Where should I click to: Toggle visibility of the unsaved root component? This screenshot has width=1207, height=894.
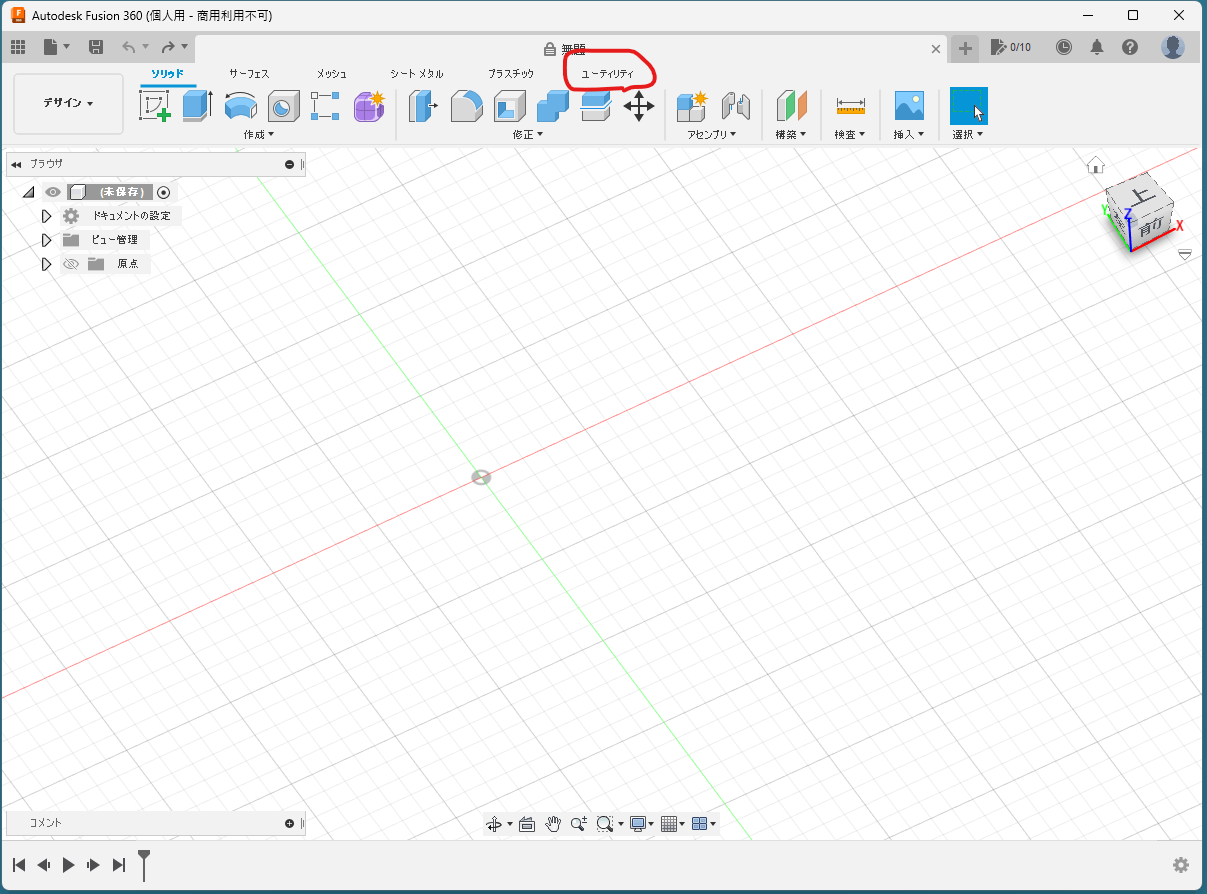(53, 192)
